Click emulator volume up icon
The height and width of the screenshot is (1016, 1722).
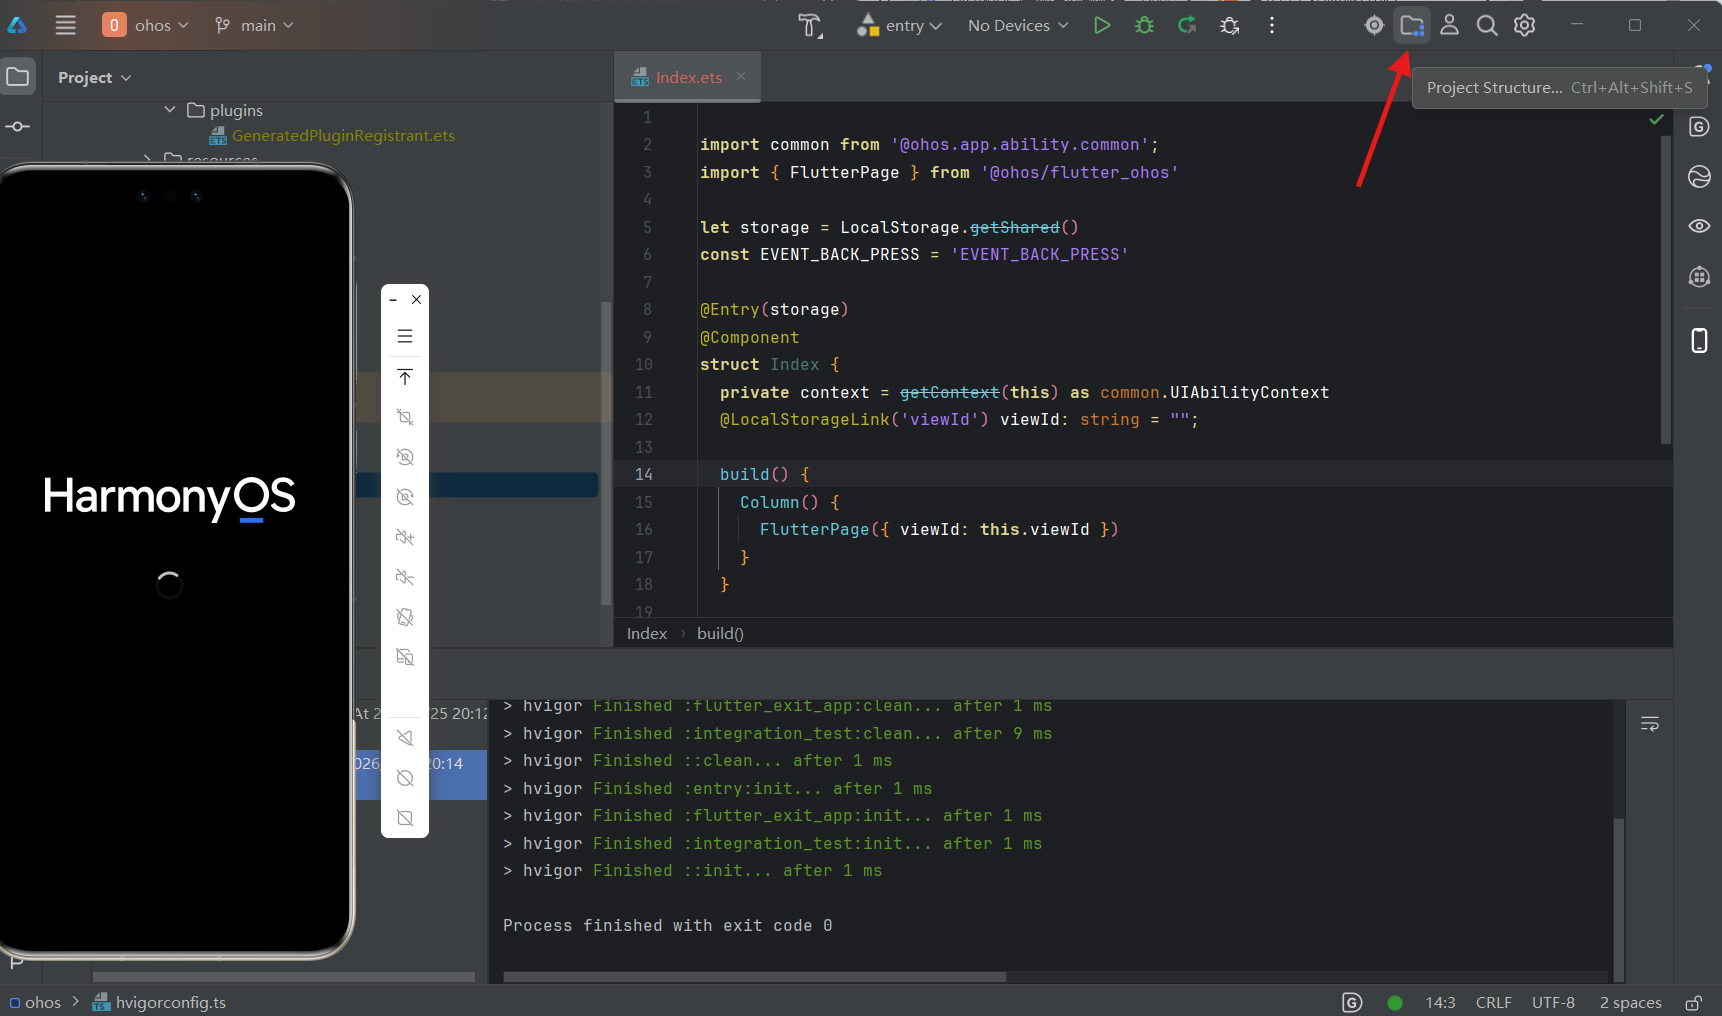(405, 537)
